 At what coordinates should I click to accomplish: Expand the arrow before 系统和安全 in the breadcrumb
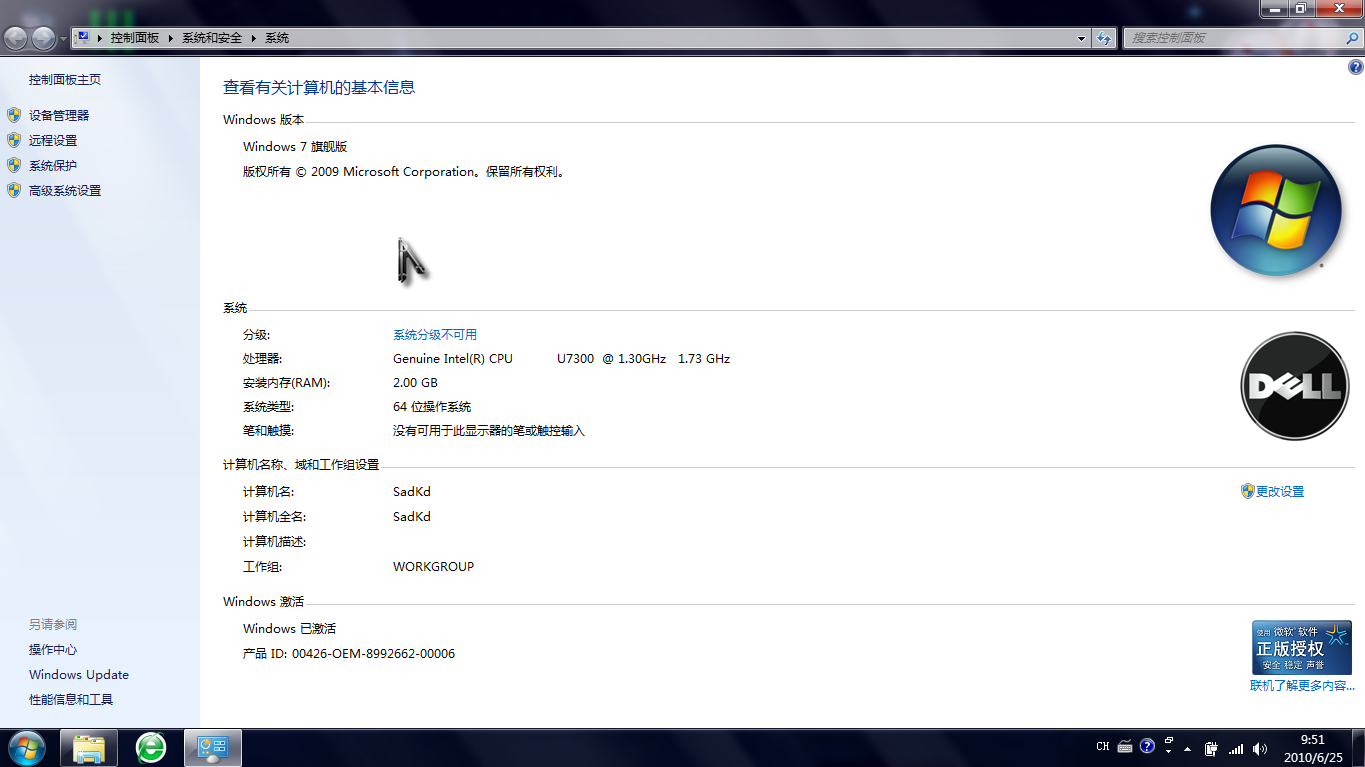pos(172,38)
